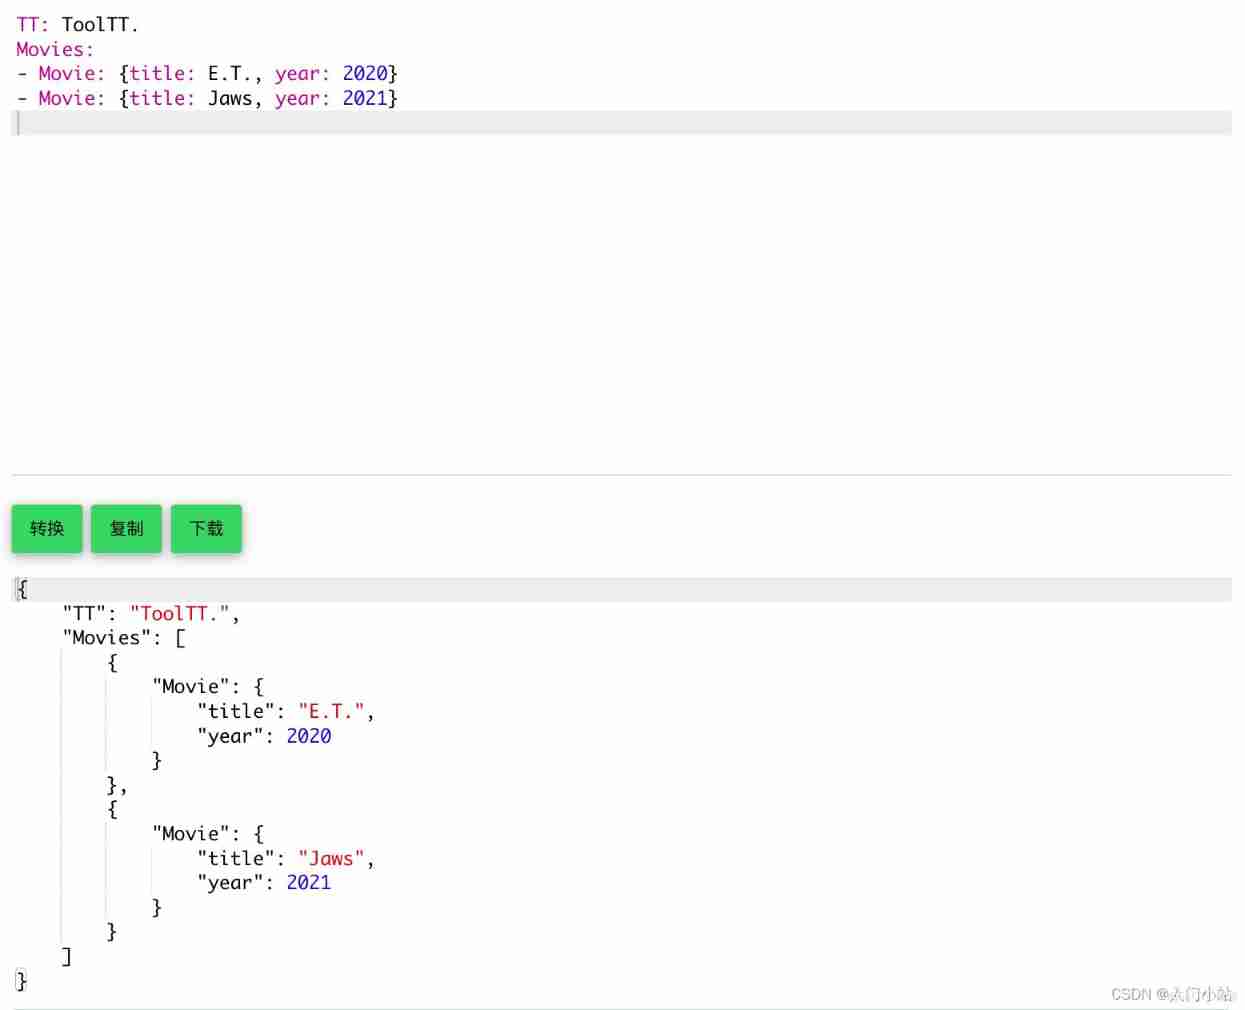Click the "Jaws" string in JSON output

(330, 858)
